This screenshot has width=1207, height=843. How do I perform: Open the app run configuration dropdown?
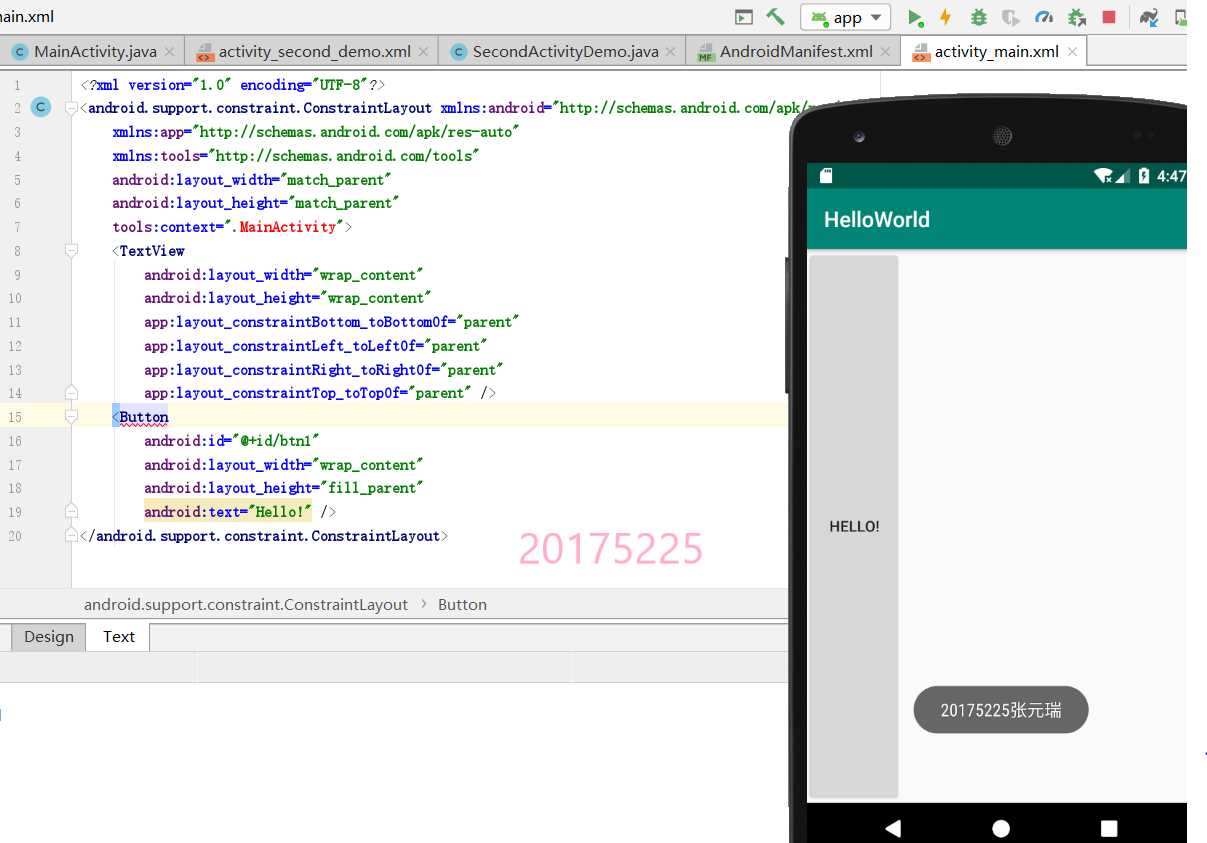coord(846,17)
